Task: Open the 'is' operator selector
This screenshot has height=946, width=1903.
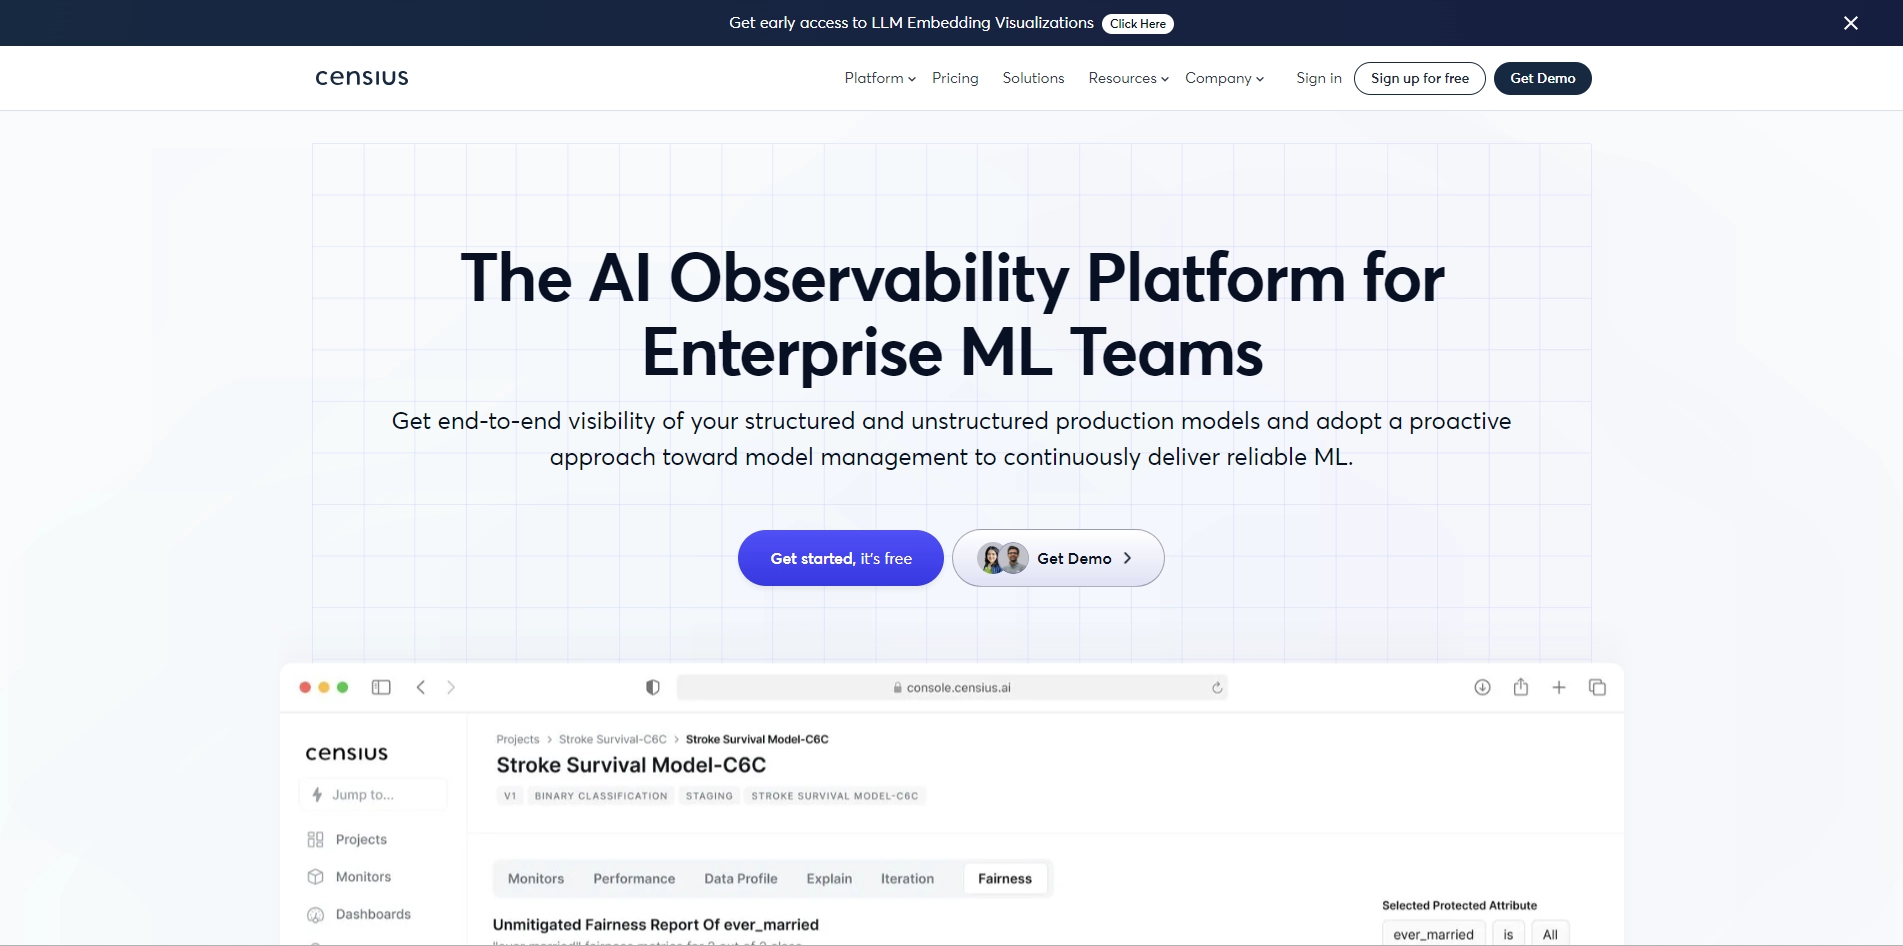Action: 1508,934
